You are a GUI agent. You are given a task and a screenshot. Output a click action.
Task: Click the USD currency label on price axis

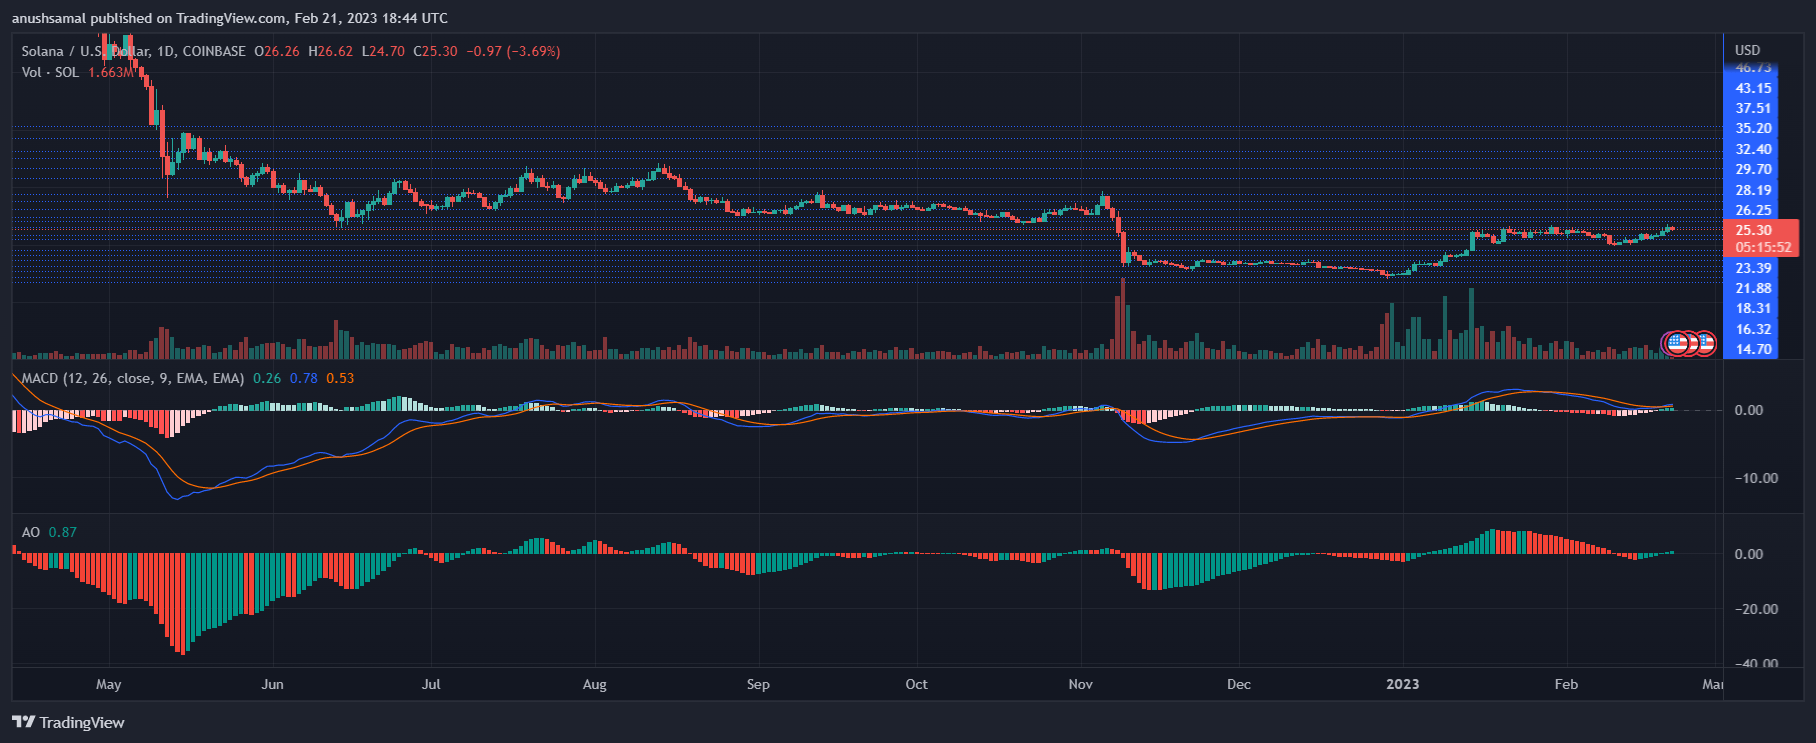click(1748, 50)
